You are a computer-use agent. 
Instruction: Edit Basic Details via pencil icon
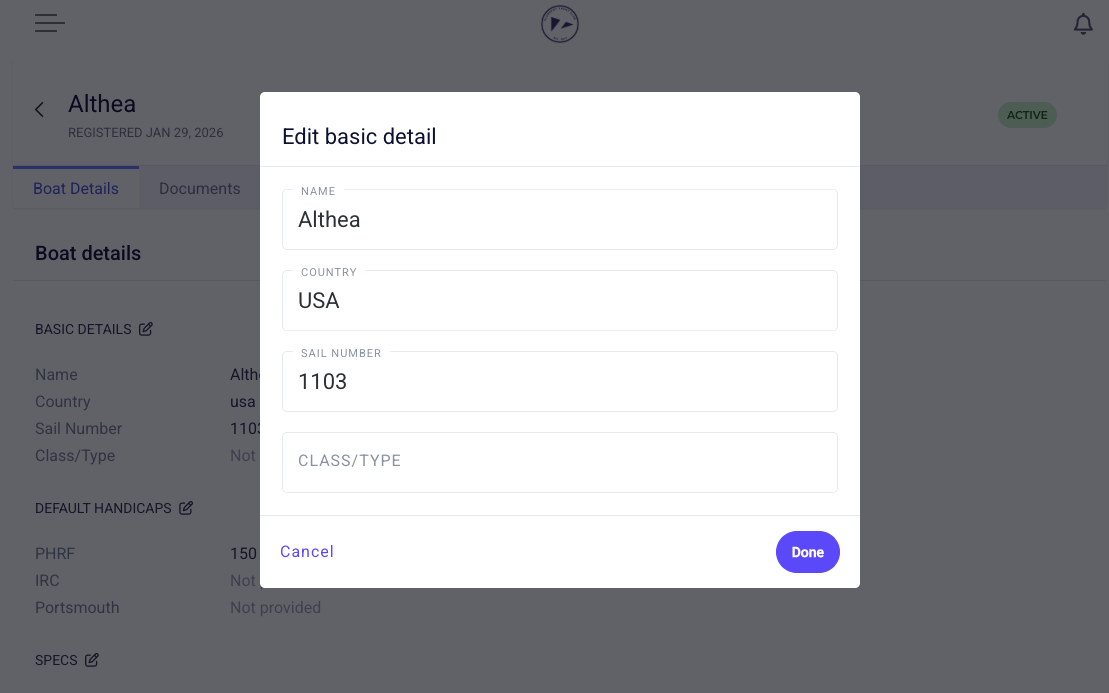click(x=146, y=329)
